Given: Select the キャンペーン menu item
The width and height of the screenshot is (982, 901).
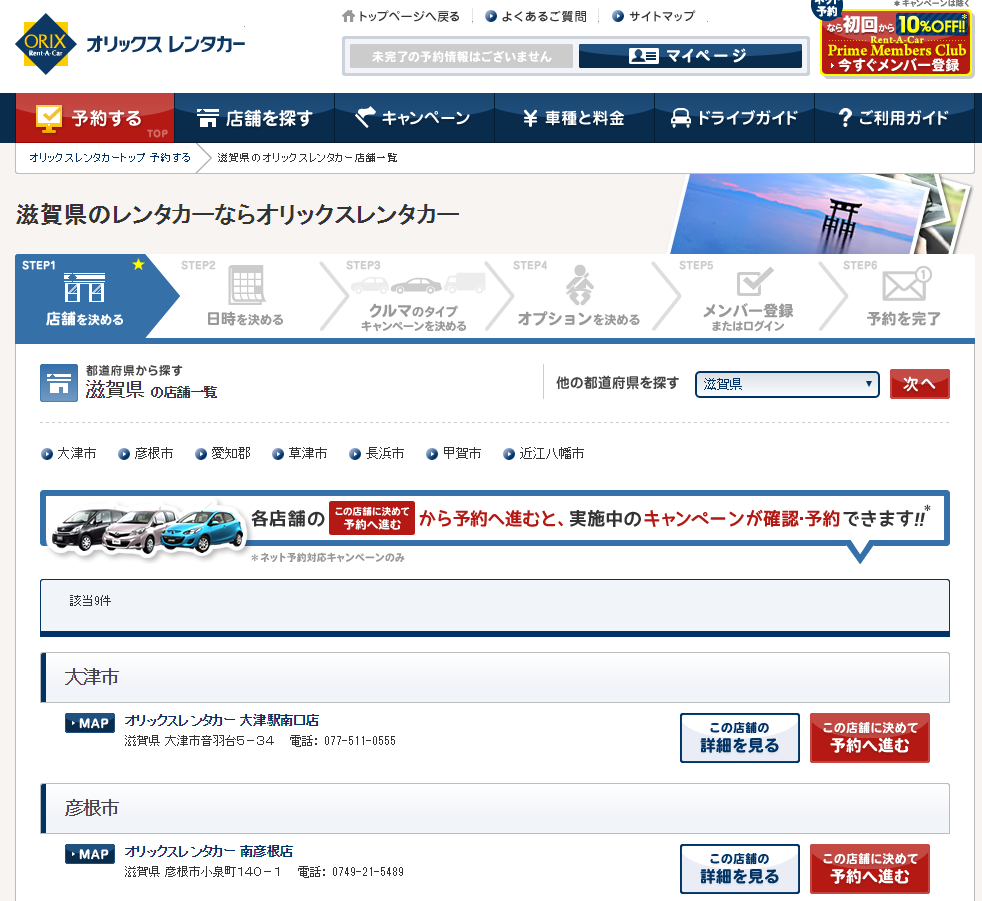Looking at the screenshot, I should (x=414, y=118).
